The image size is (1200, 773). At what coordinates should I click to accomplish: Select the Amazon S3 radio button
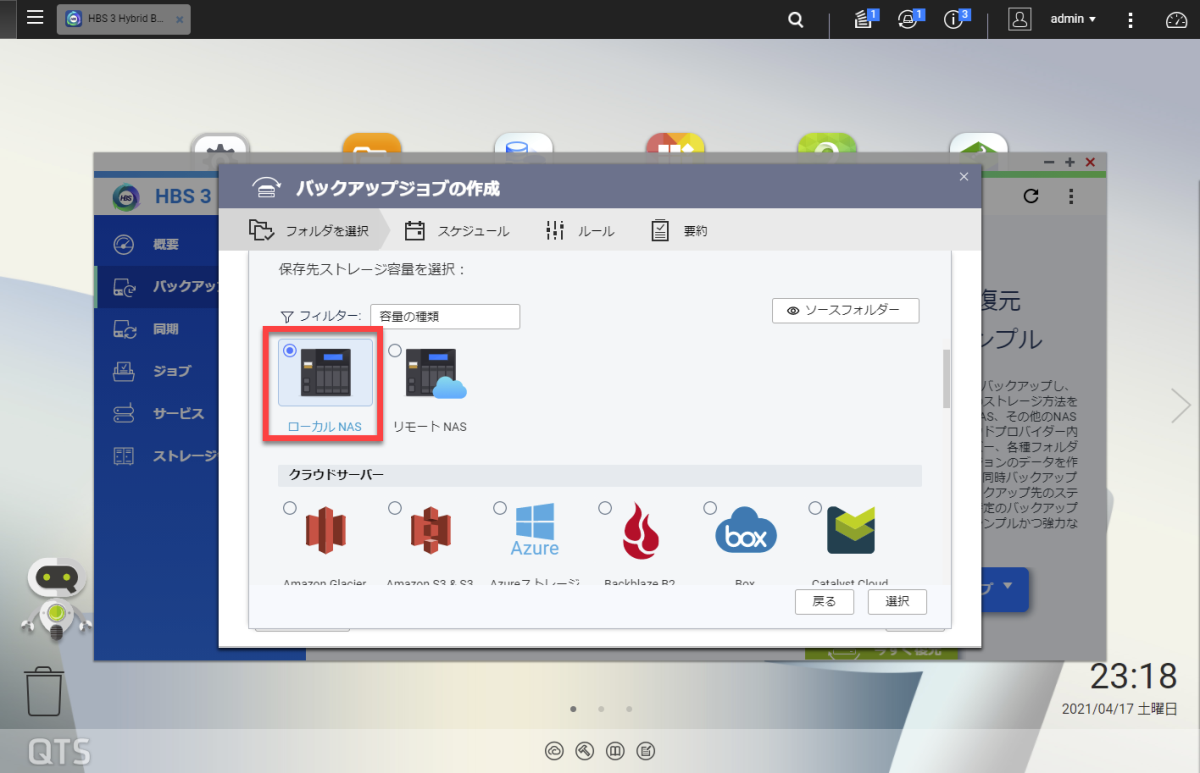(395, 508)
